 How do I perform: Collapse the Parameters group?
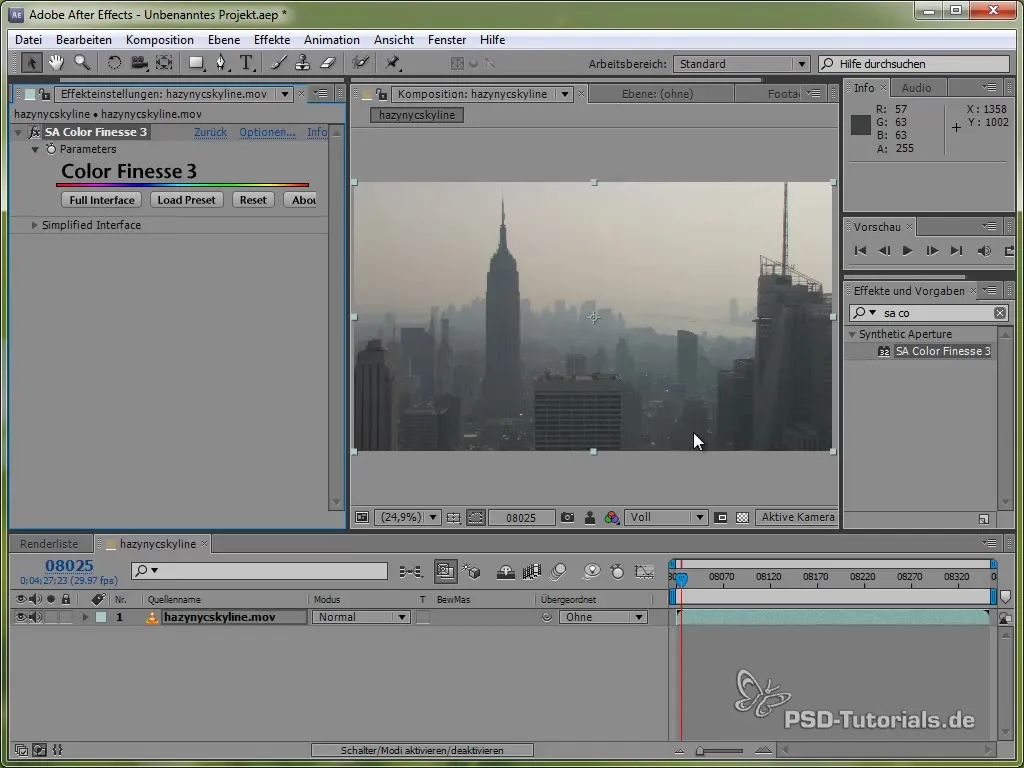pyautogui.click(x=35, y=149)
